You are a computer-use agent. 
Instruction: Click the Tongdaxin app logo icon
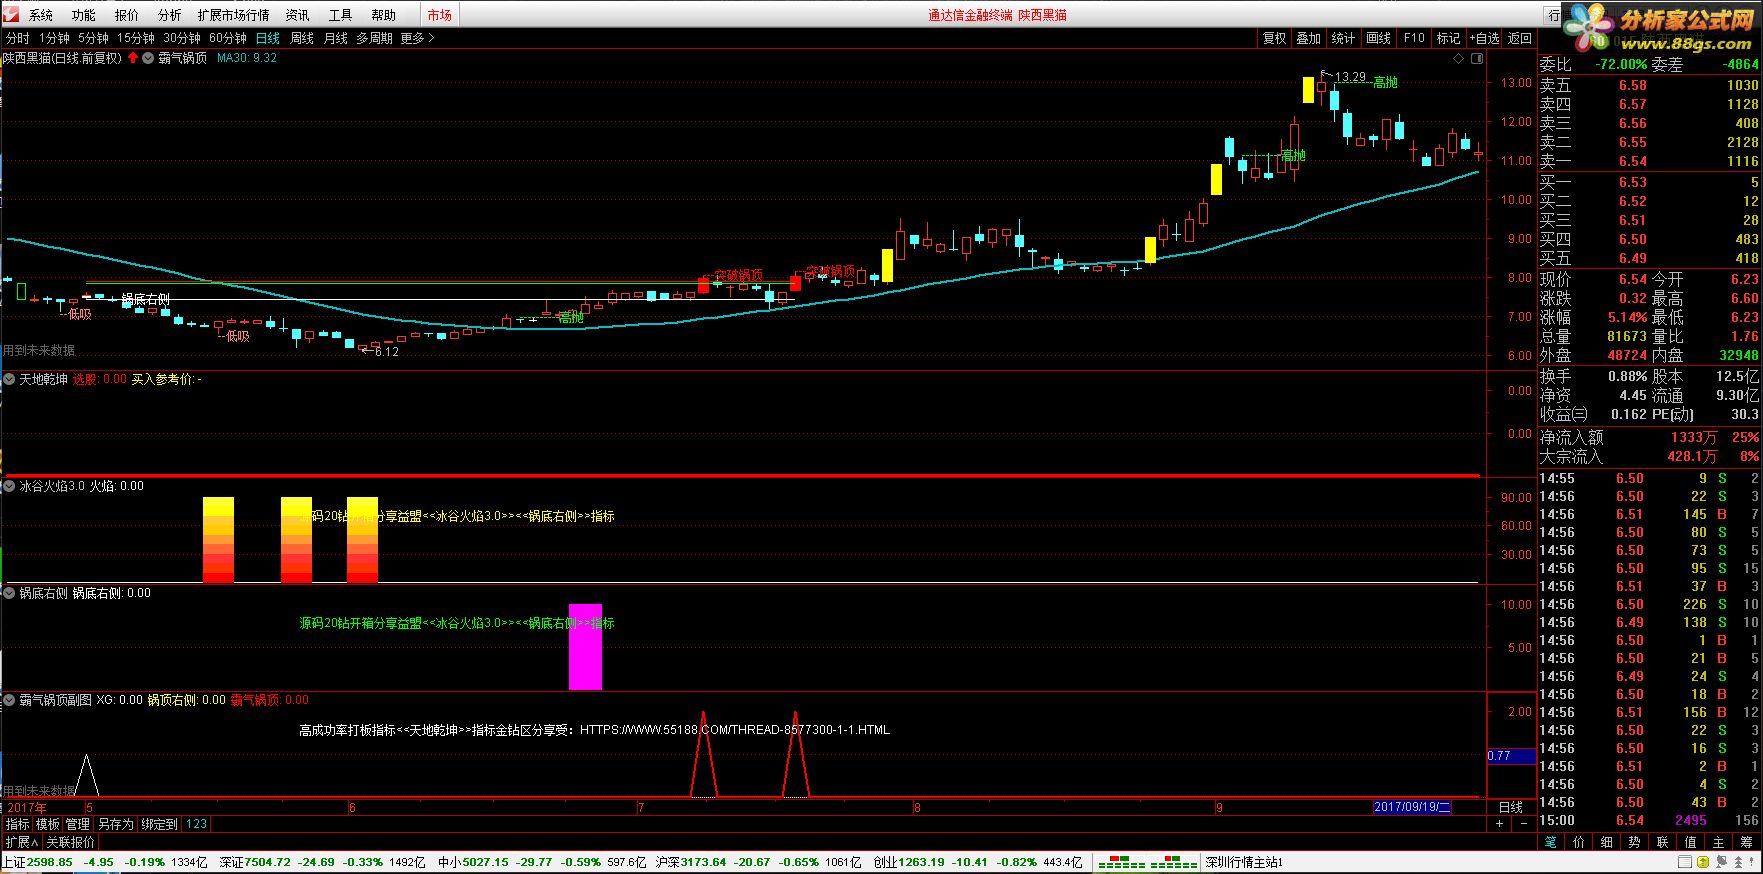click(12, 14)
